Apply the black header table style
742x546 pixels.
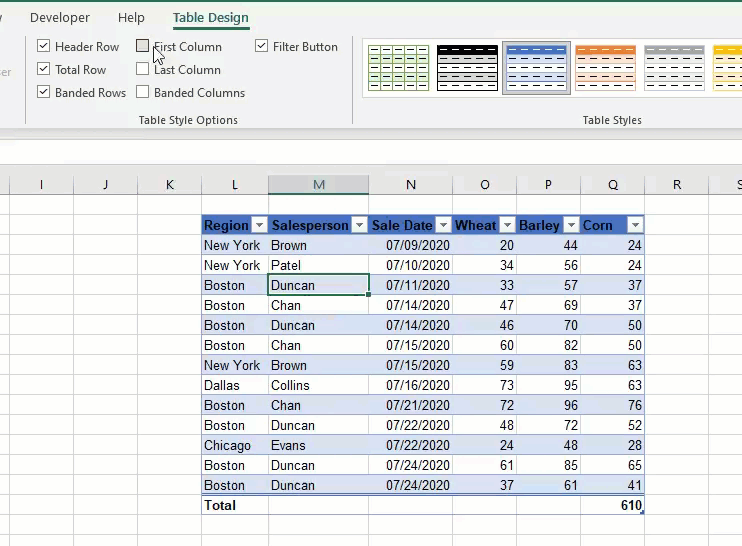(x=467, y=68)
